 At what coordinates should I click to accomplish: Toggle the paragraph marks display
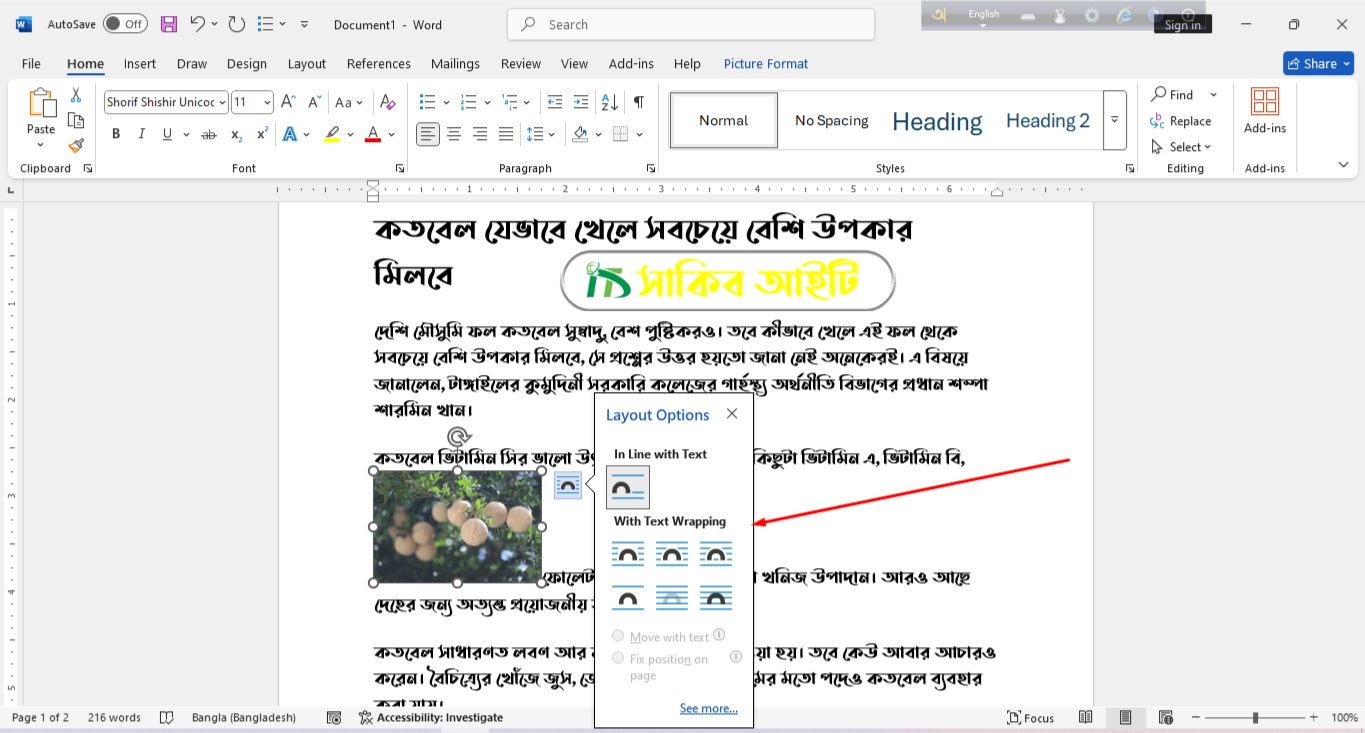pos(637,101)
